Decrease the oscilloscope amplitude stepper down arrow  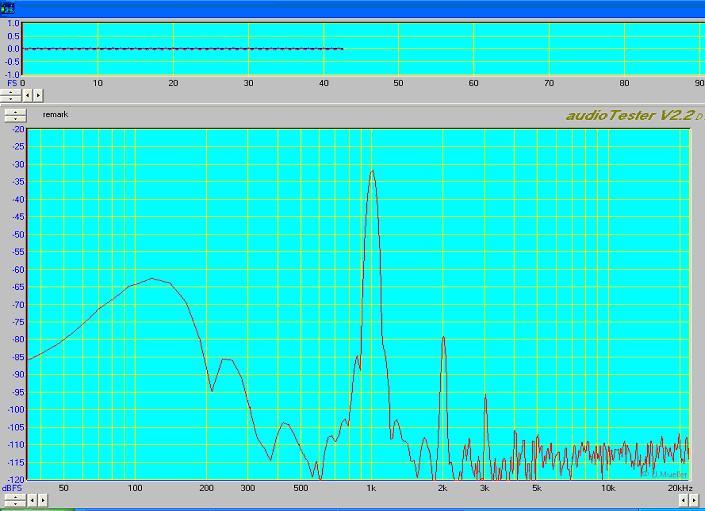11,98
